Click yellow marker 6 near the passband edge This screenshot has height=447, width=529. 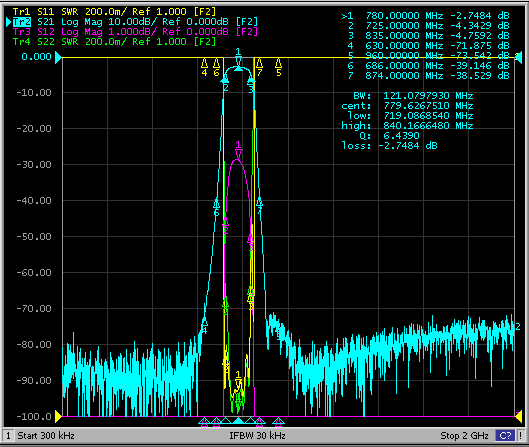(x=217, y=67)
